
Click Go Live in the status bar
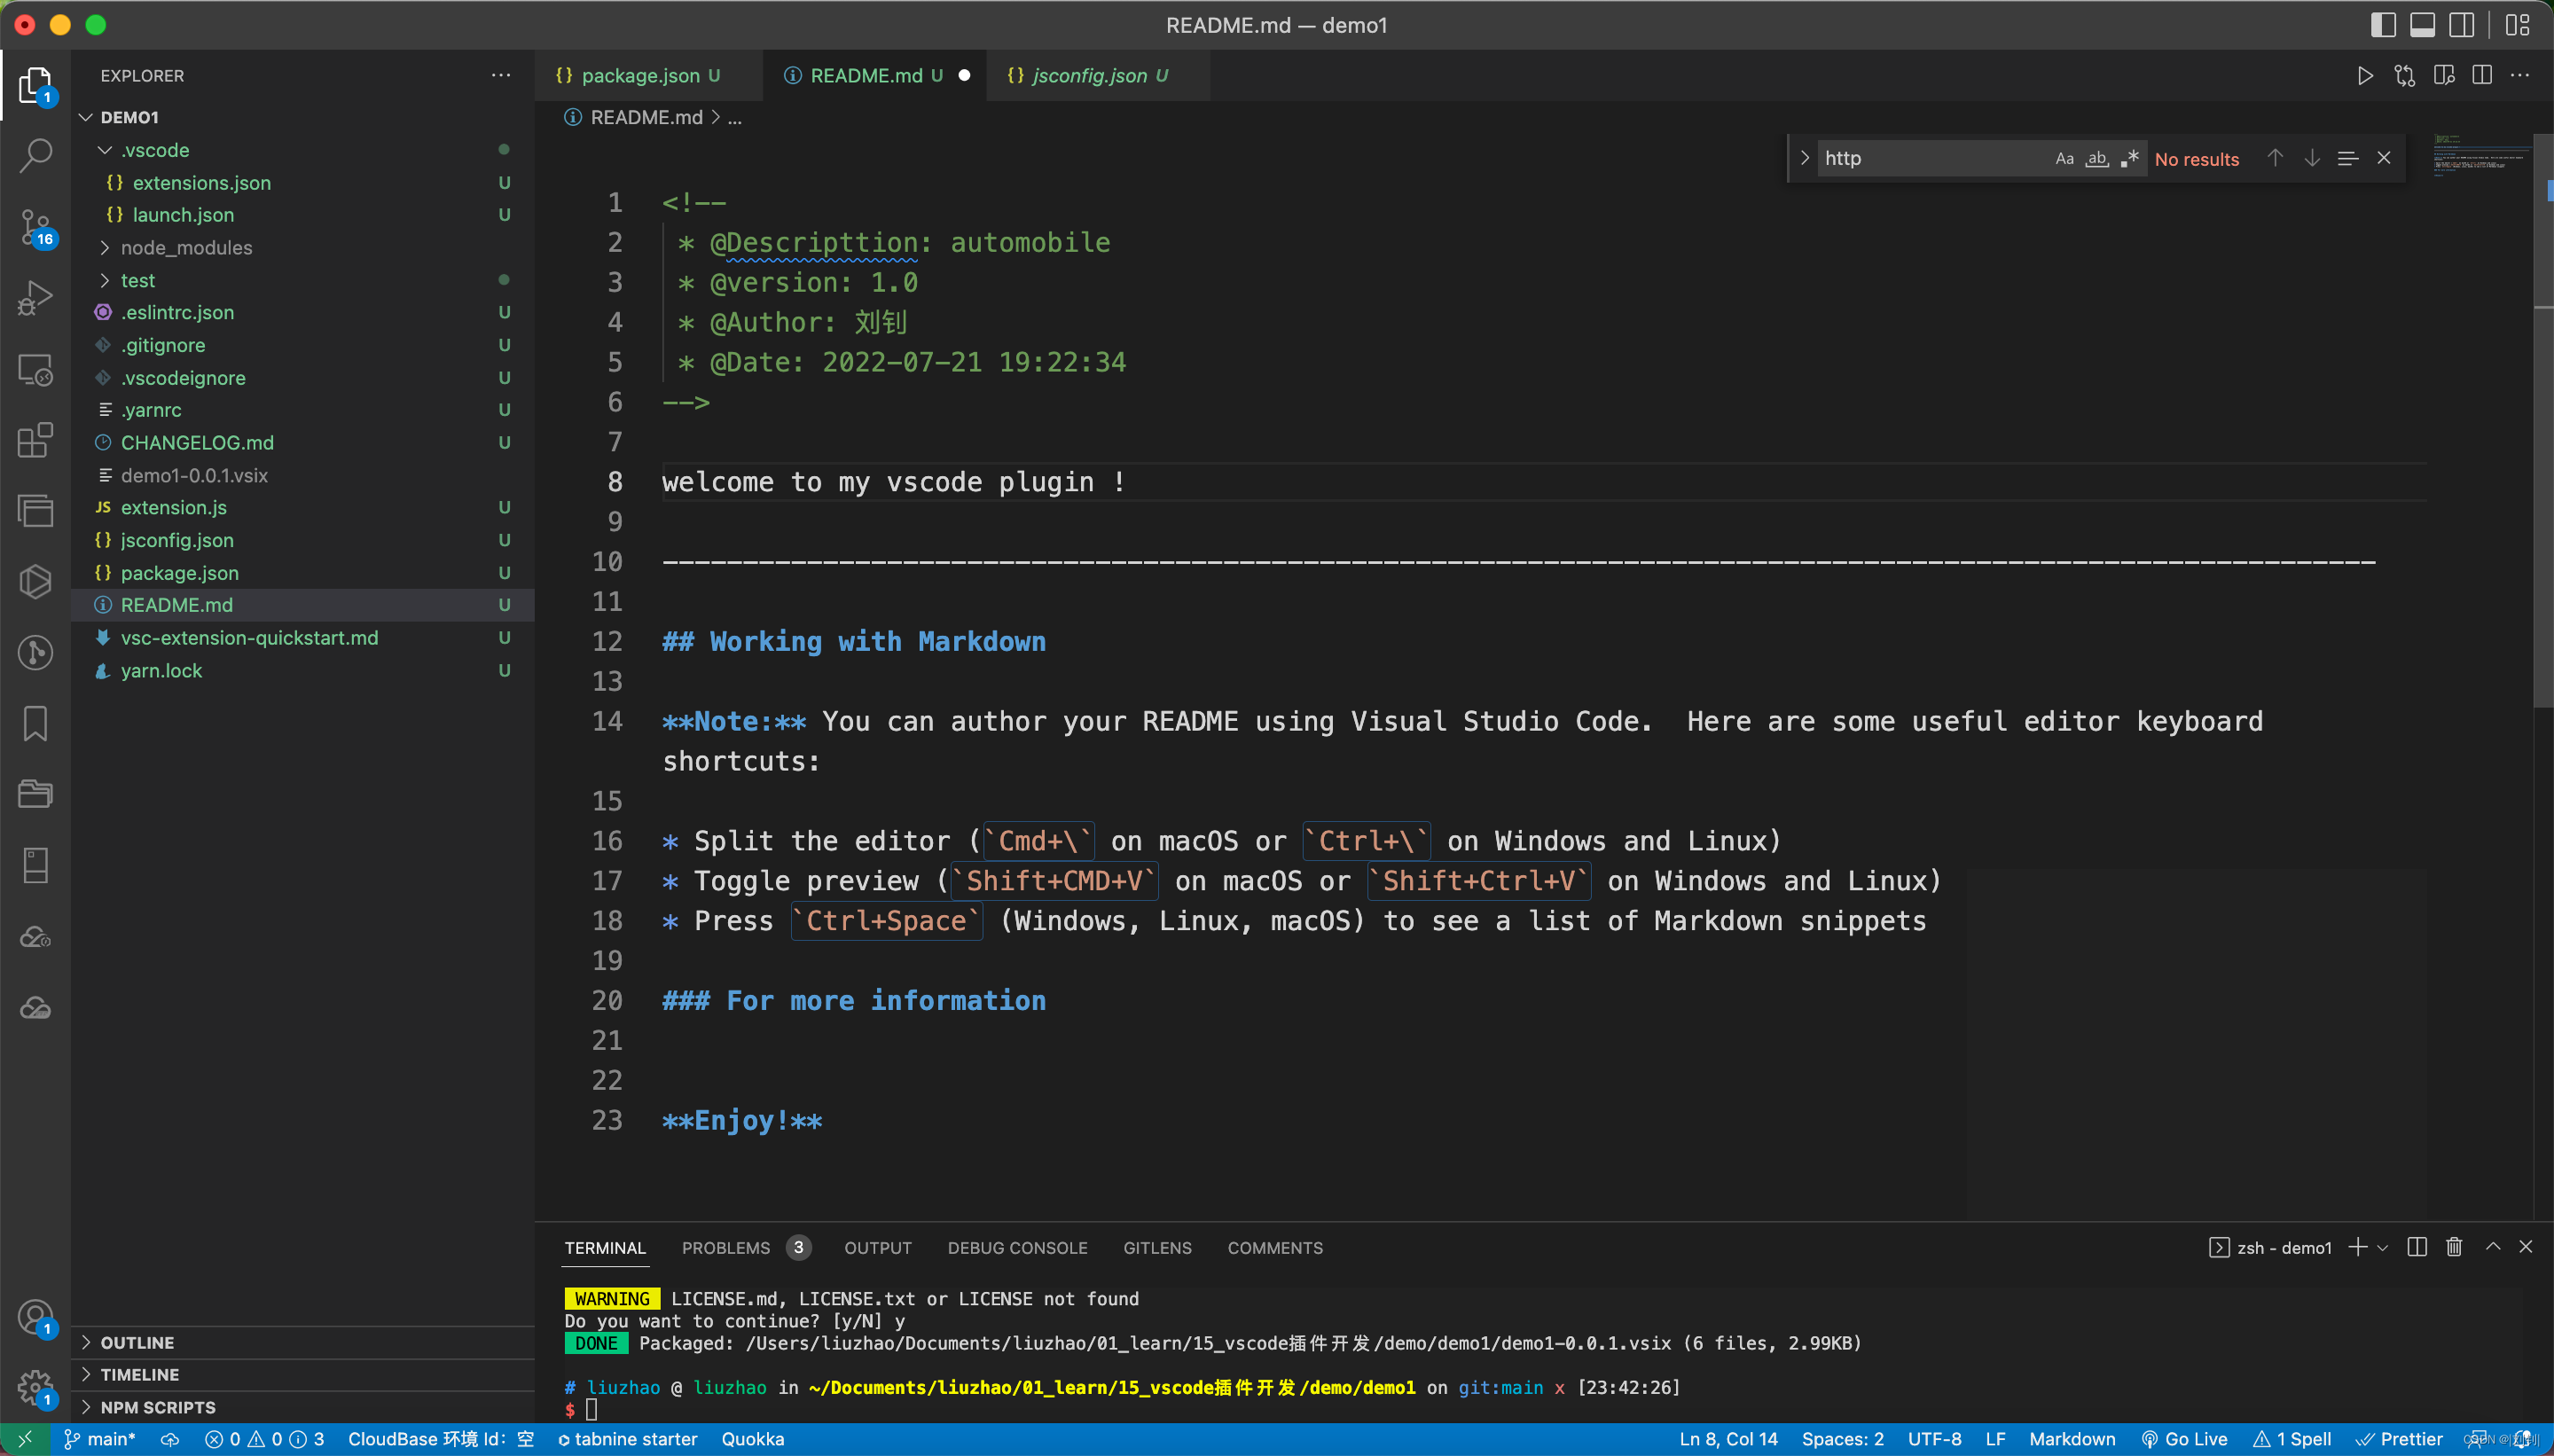tap(2184, 1439)
